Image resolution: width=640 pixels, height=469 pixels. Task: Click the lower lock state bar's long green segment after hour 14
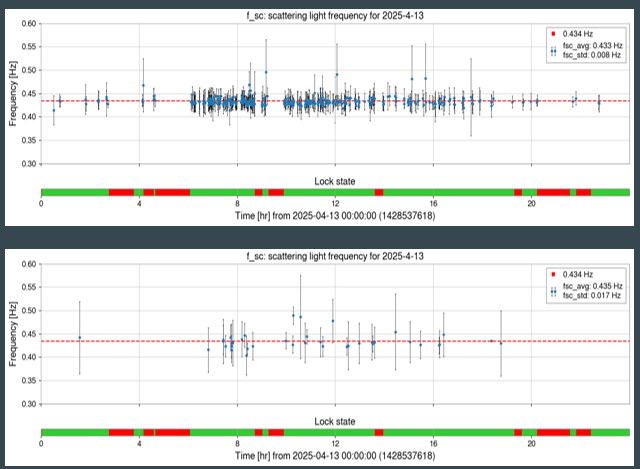449,433
